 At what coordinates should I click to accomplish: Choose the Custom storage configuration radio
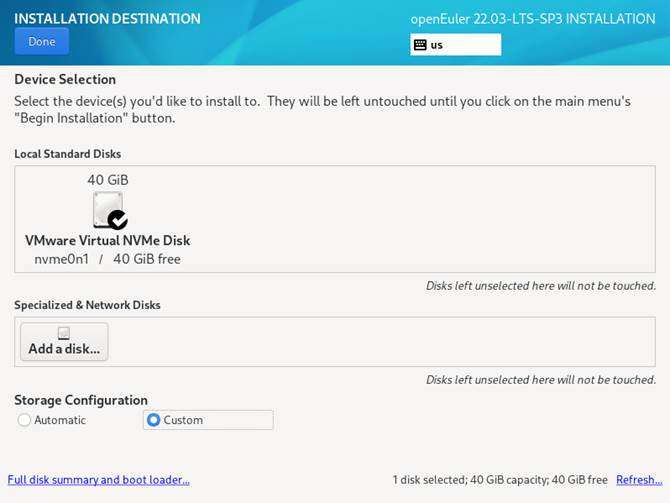click(154, 420)
